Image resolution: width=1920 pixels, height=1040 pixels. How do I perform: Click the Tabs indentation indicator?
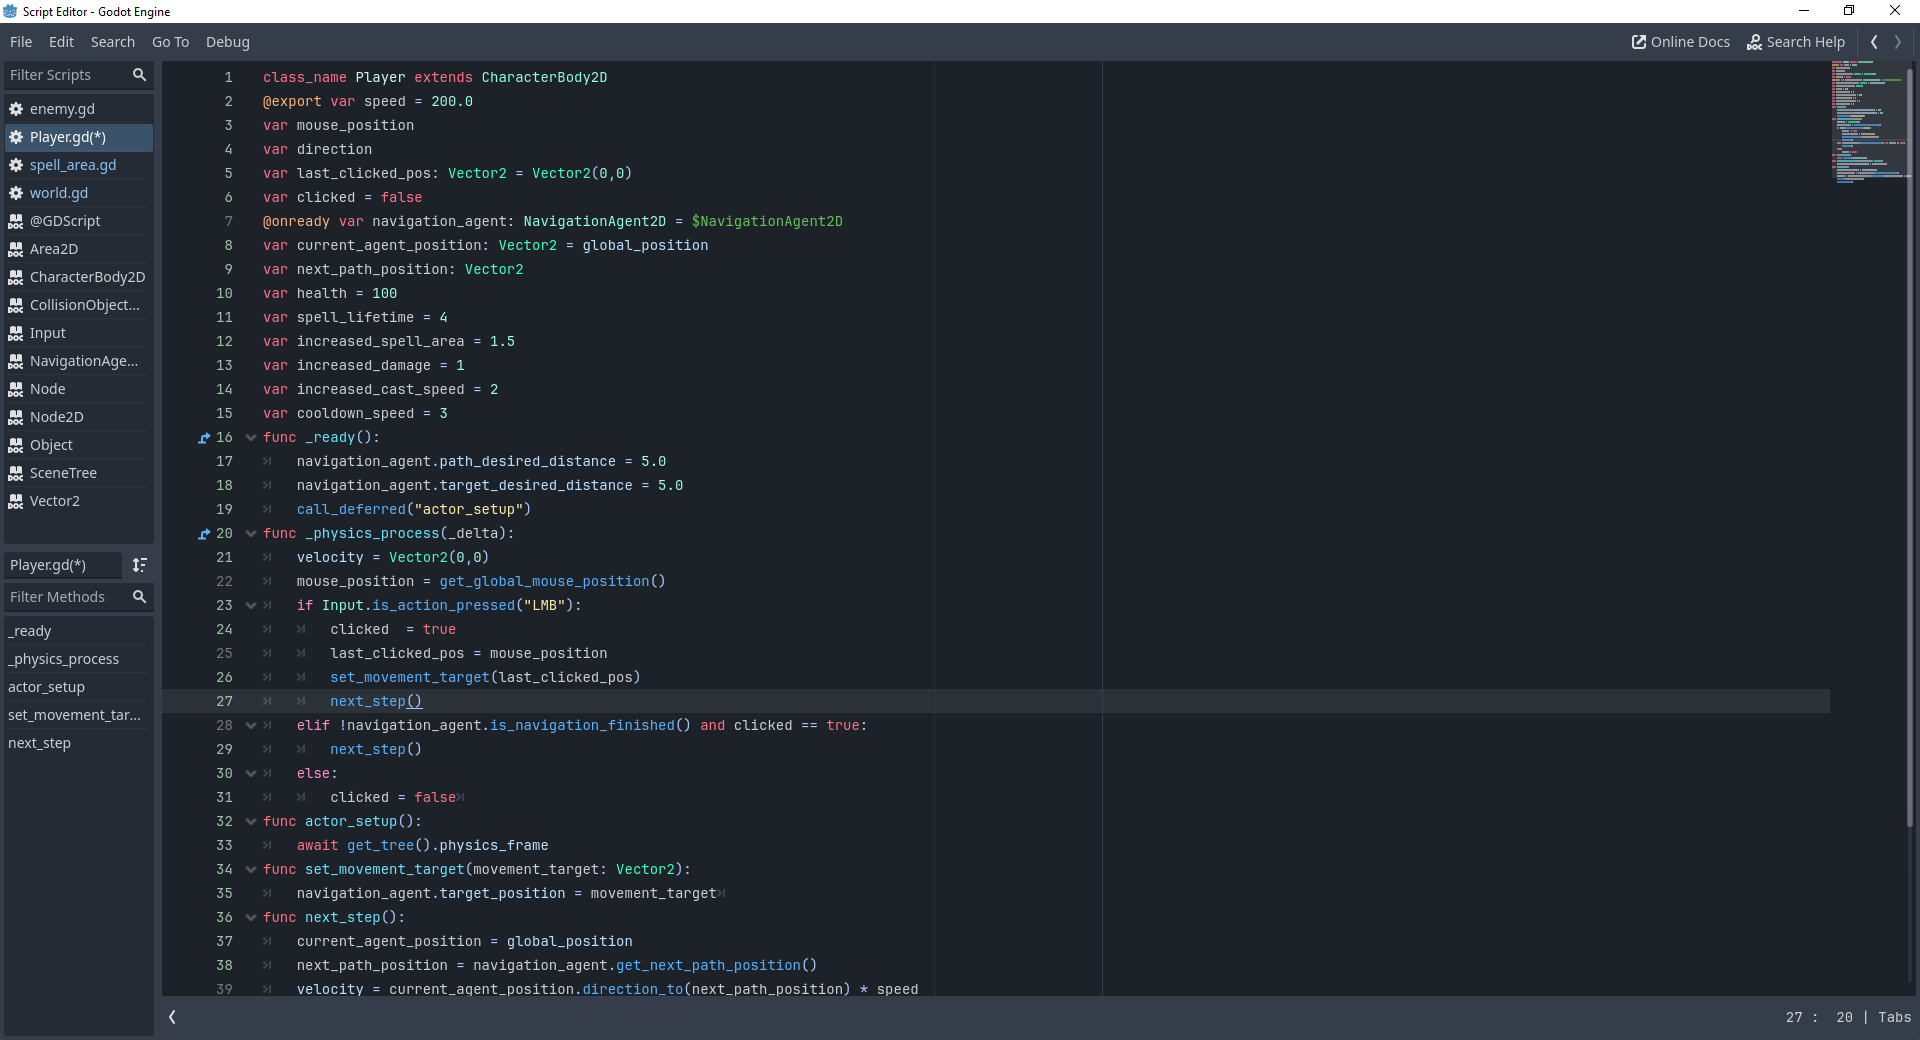(1894, 1017)
